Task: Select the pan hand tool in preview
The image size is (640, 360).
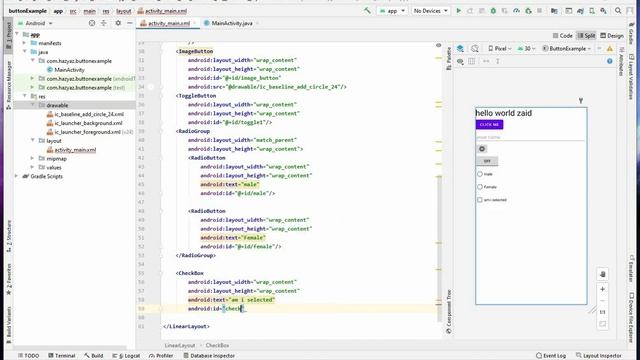Action: tap(602, 274)
